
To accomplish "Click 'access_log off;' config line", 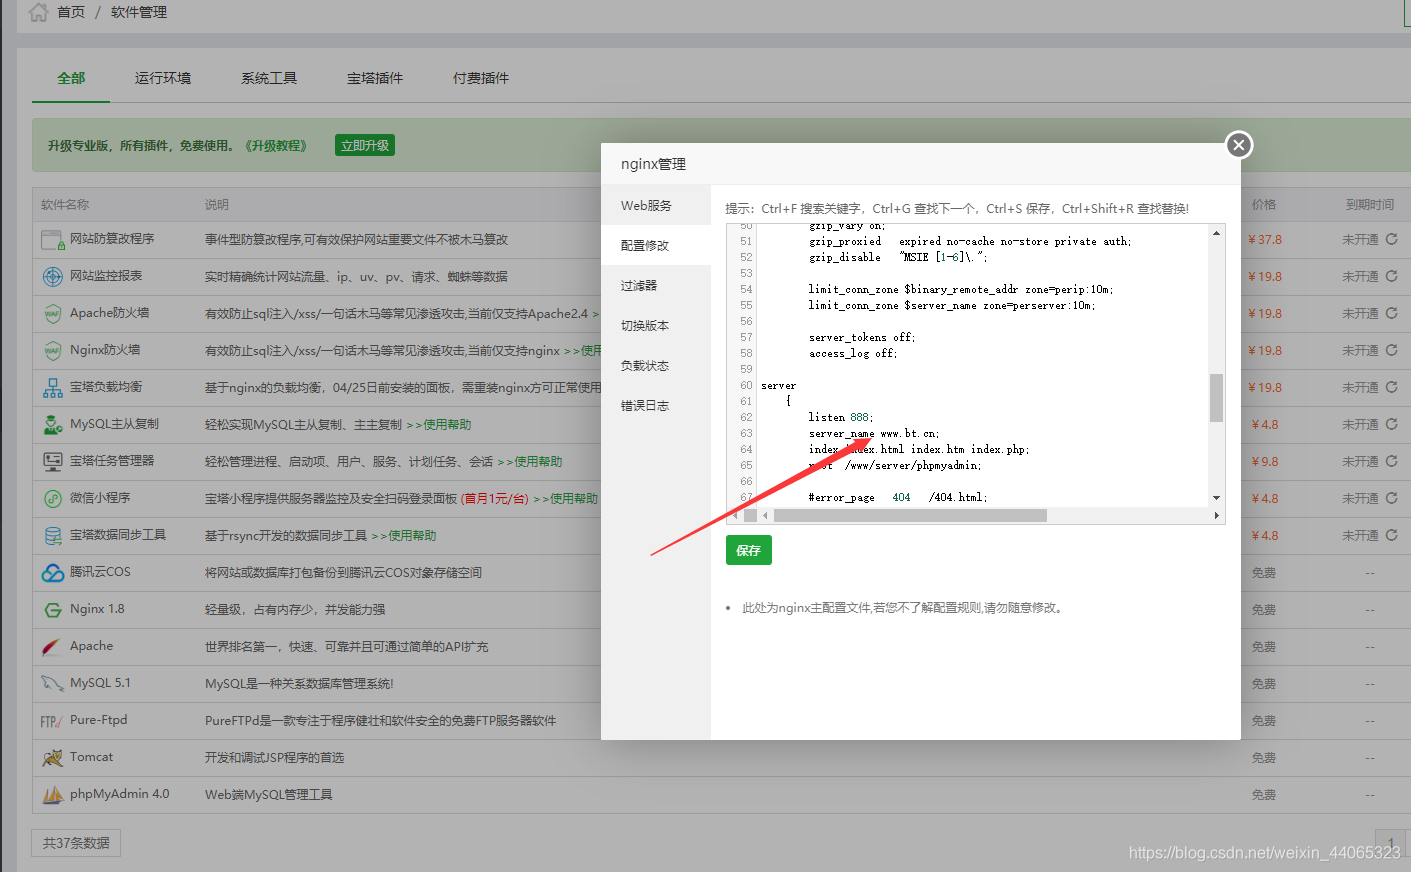I will [853, 353].
